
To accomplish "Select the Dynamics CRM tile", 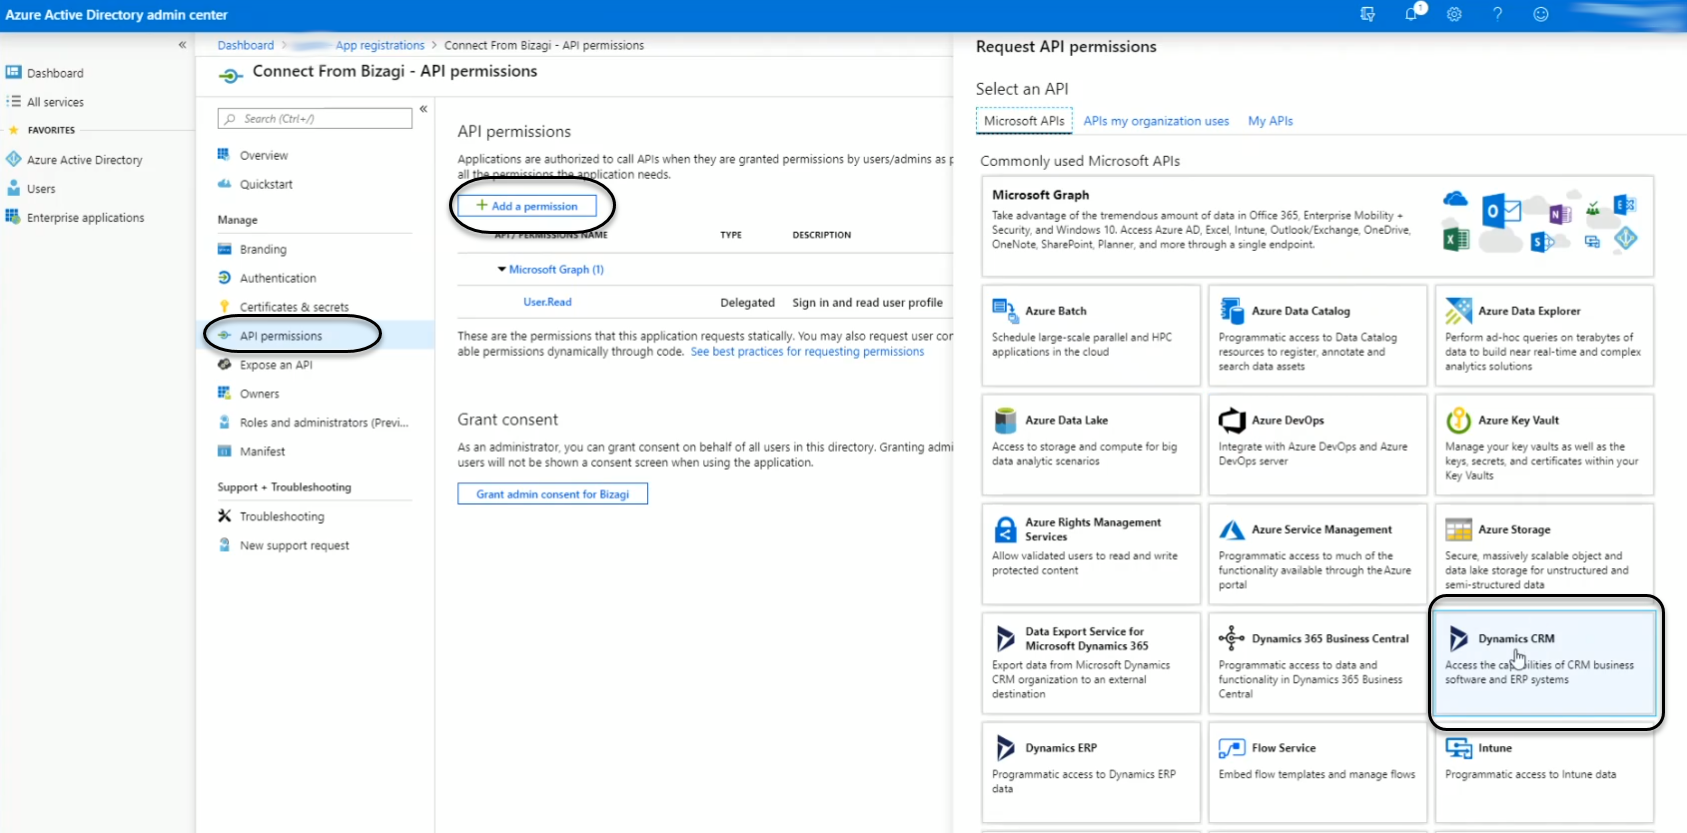I will tap(1544, 663).
